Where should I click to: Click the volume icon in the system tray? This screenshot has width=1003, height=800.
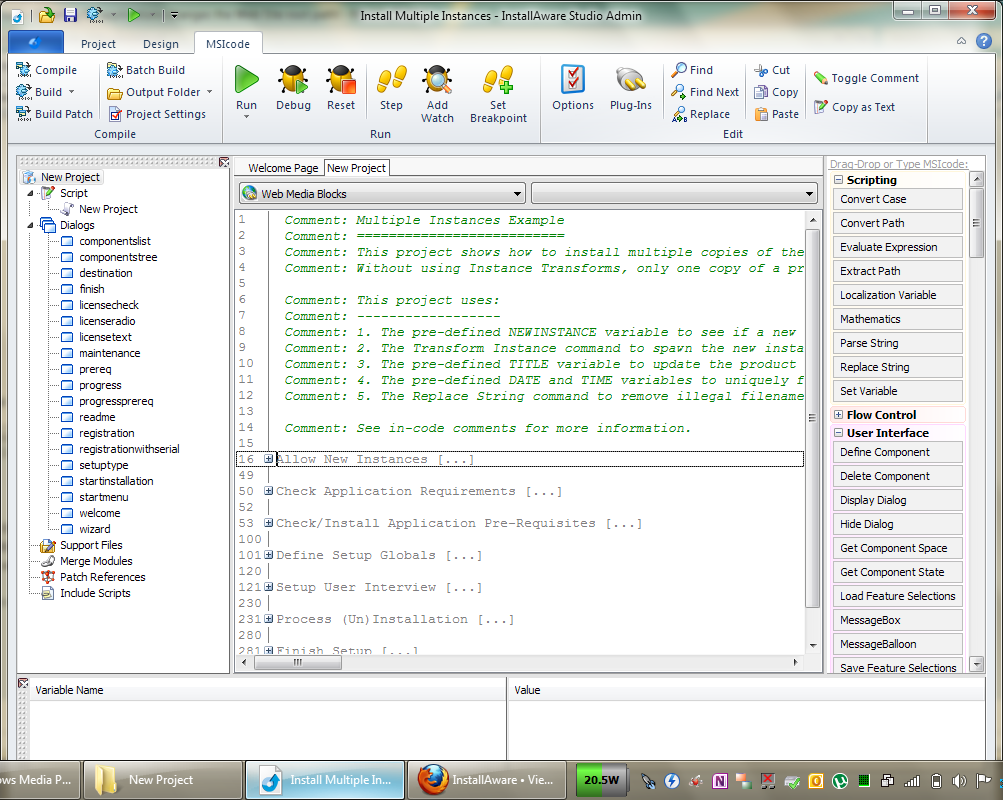point(958,780)
